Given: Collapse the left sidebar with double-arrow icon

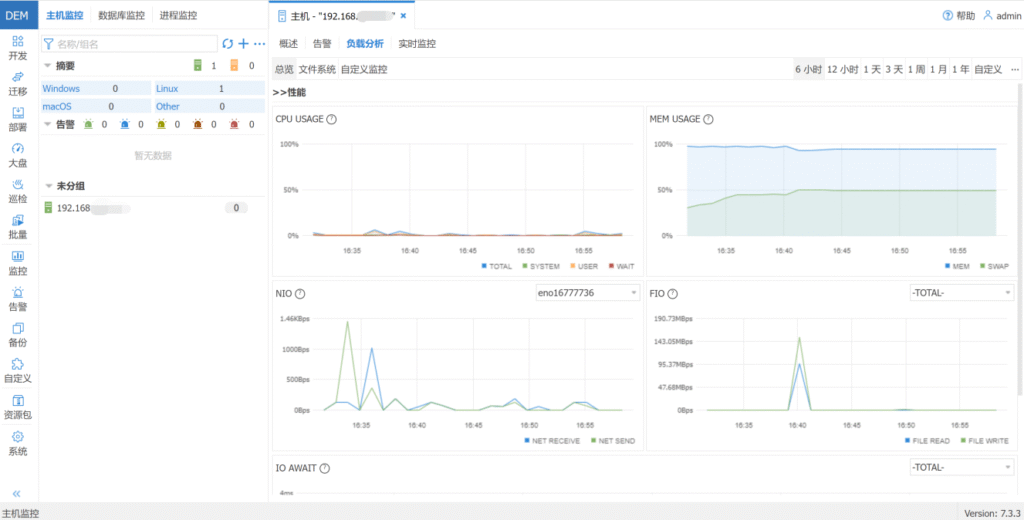Looking at the screenshot, I should click(17, 494).
